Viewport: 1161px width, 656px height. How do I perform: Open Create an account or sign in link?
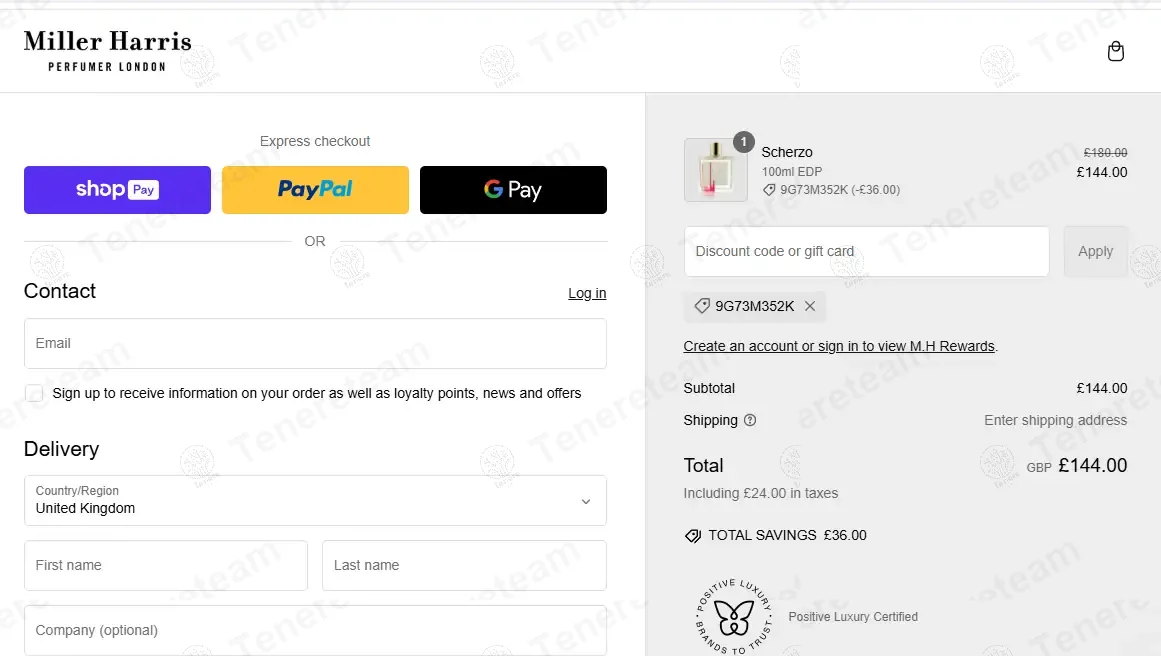click(839, 347)
